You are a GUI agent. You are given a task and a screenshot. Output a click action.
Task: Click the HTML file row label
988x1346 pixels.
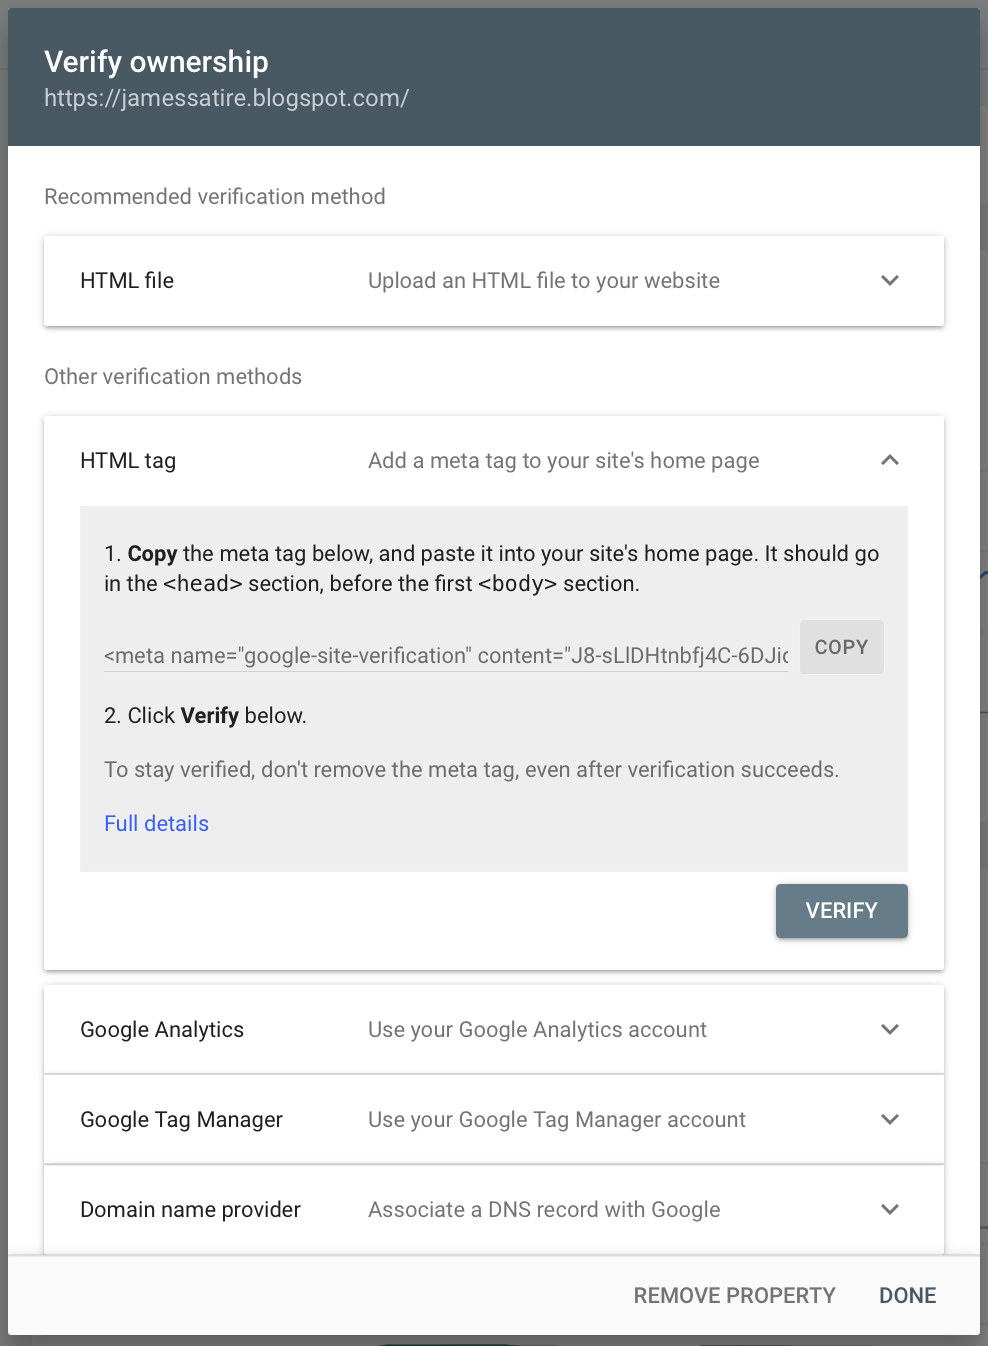point(127,281)
